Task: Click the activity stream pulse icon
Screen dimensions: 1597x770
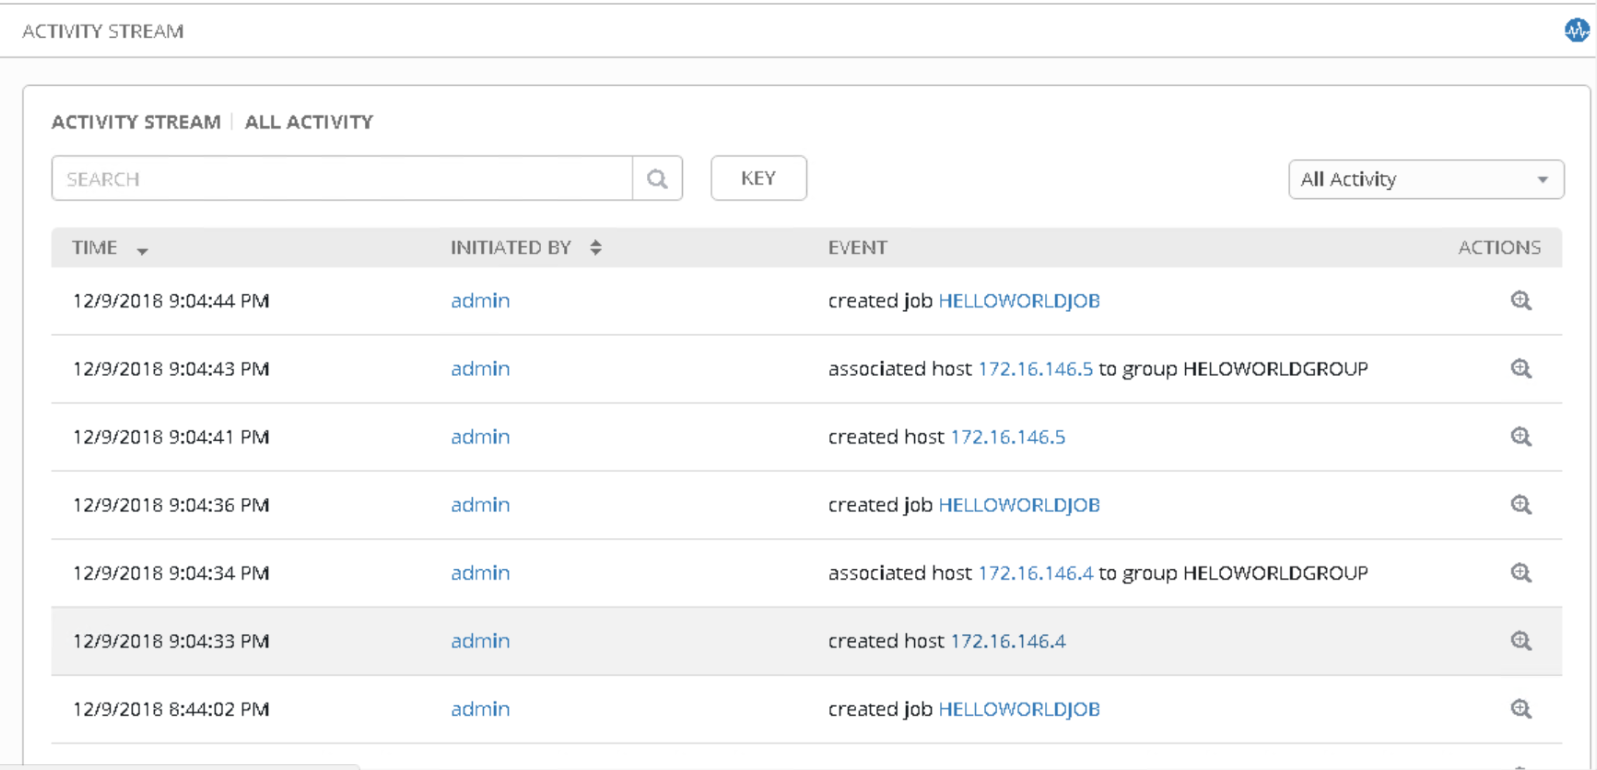Action: coord(1577,31)
